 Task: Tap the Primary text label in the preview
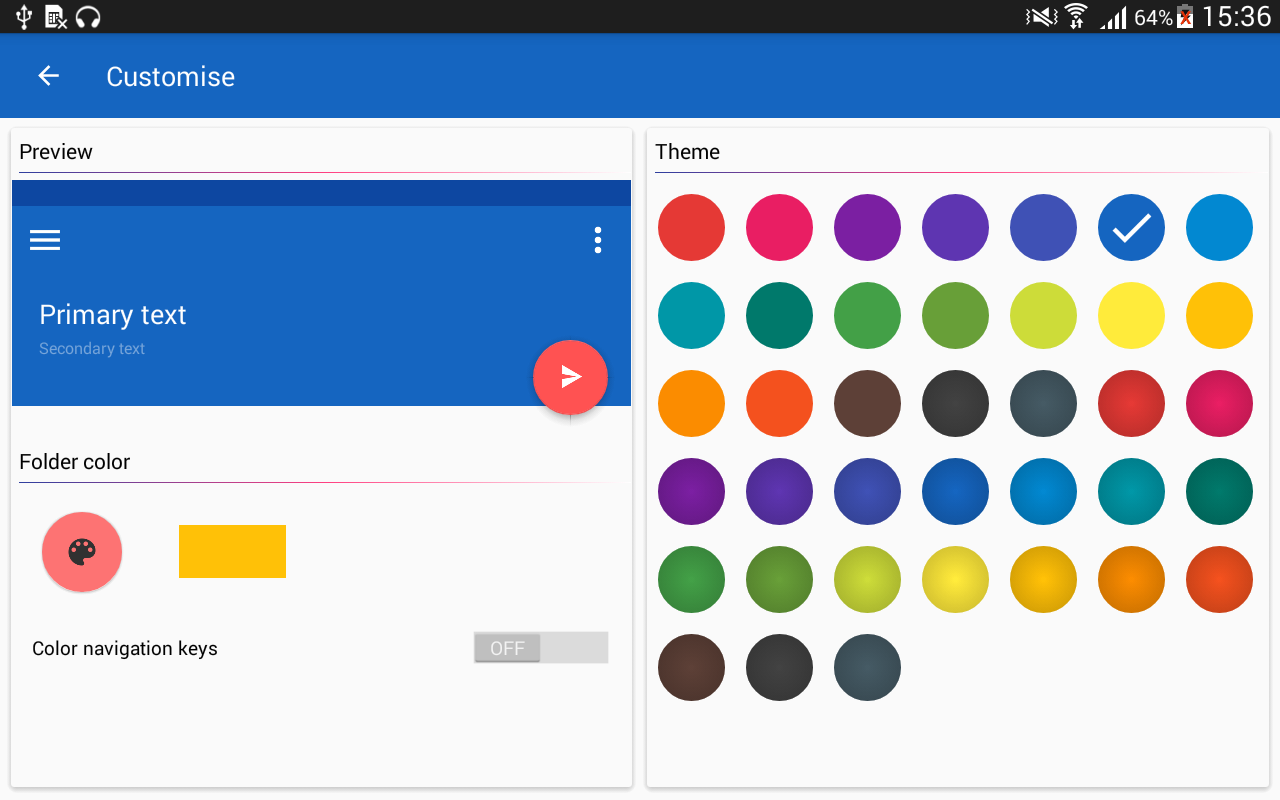pos(112,314)
